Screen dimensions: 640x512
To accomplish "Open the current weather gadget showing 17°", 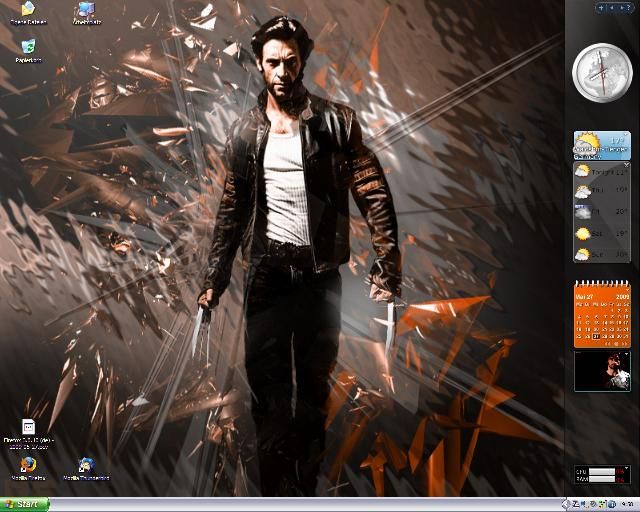I will [x=602, y=145].
